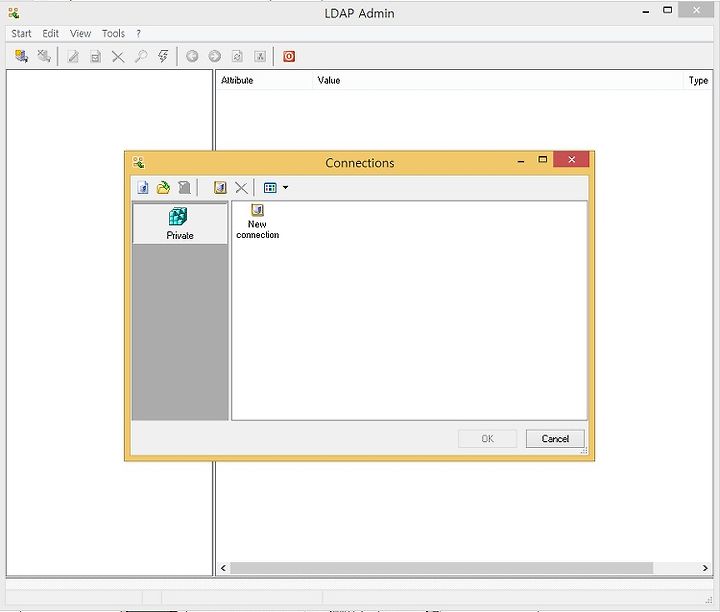Click the Refresh page icon in main toolbar
Image resolution: width=720 pixels, height=612 pixels.
click(237, 56)
